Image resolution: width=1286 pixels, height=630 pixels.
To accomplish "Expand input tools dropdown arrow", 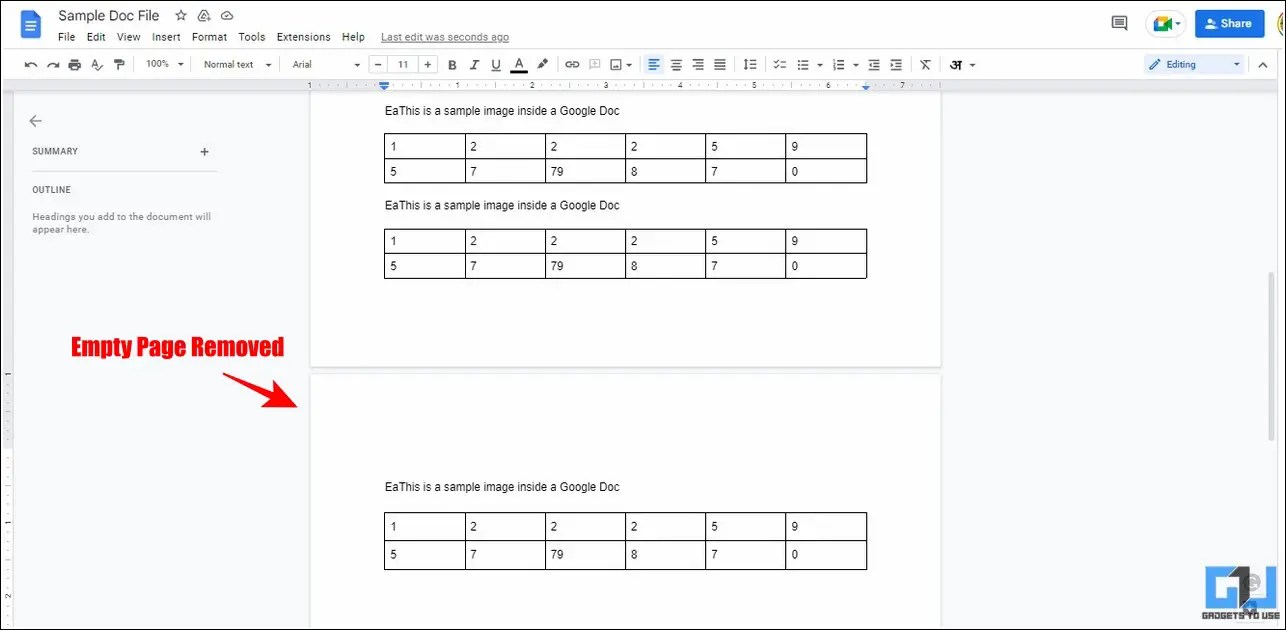I will click(972, 65).
